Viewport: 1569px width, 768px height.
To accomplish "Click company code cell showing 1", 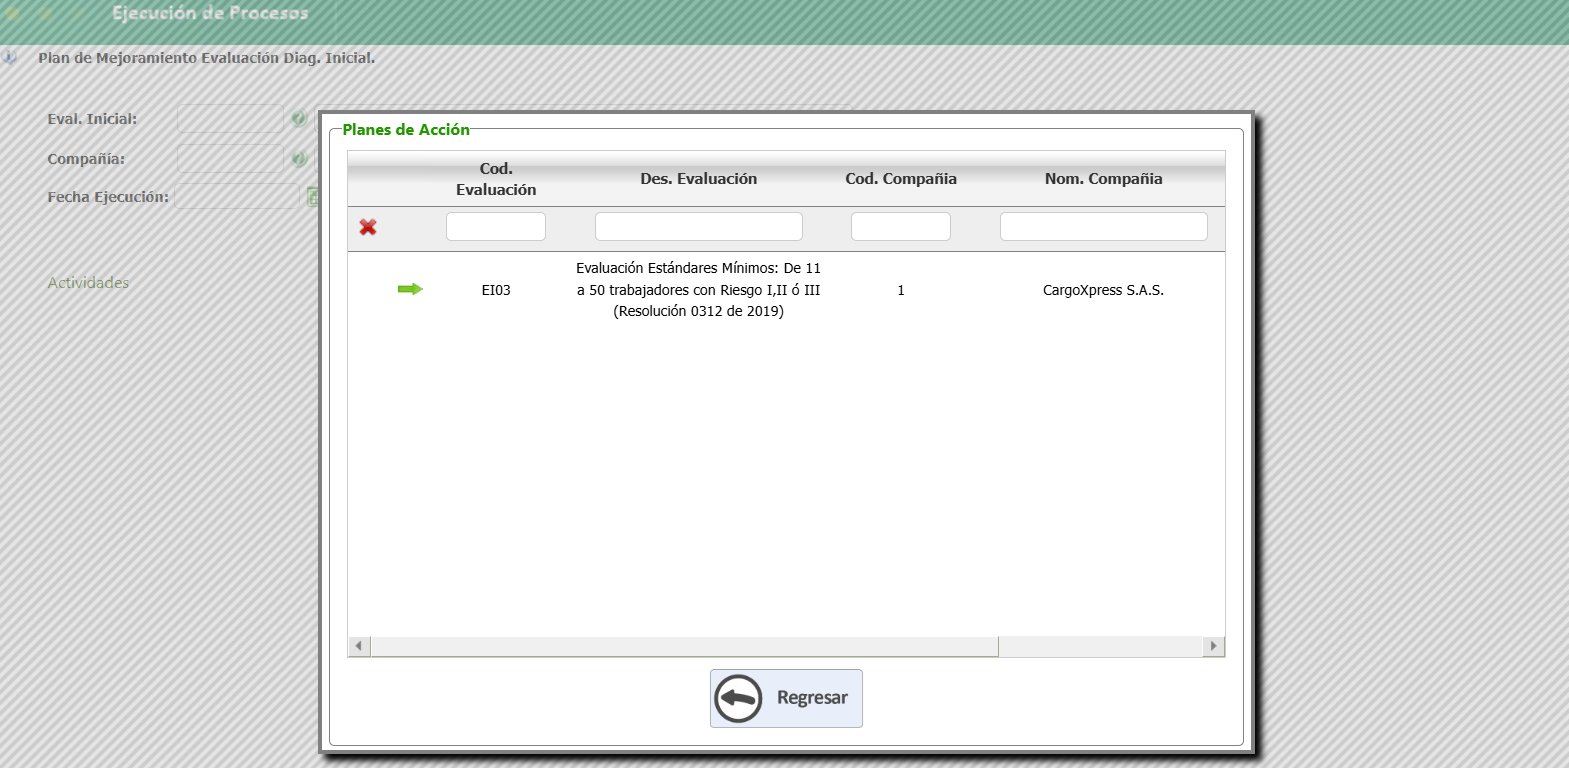I will tap(901, 290).
